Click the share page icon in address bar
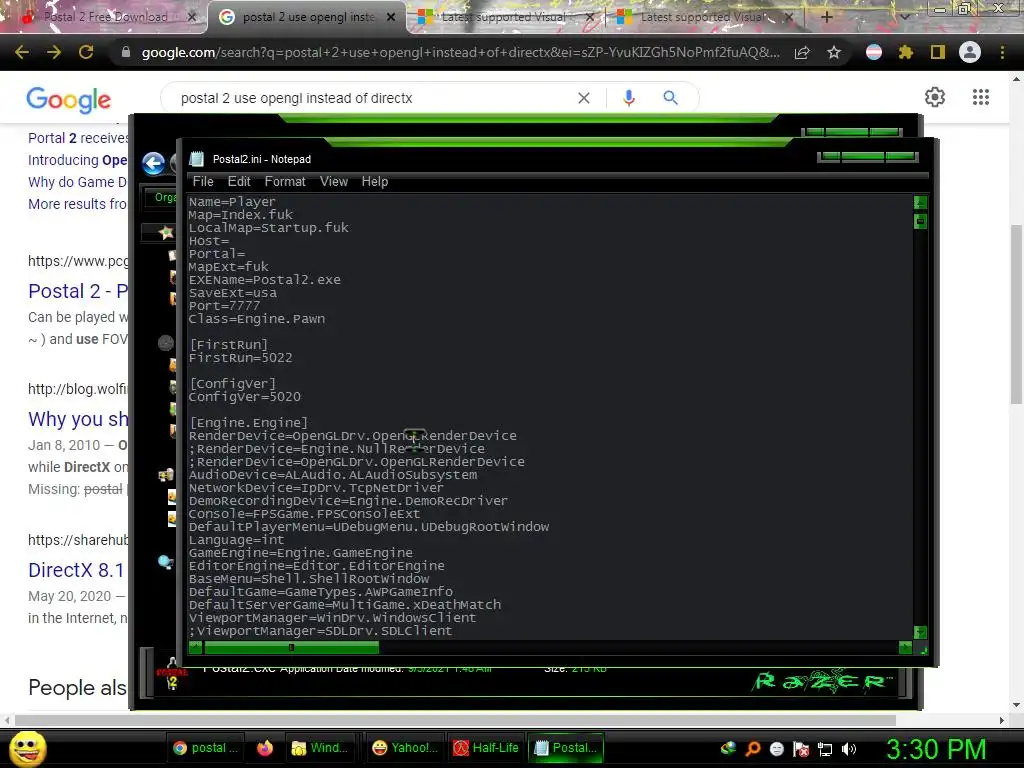Screen dimensions: 1024x768 [802, 52]
